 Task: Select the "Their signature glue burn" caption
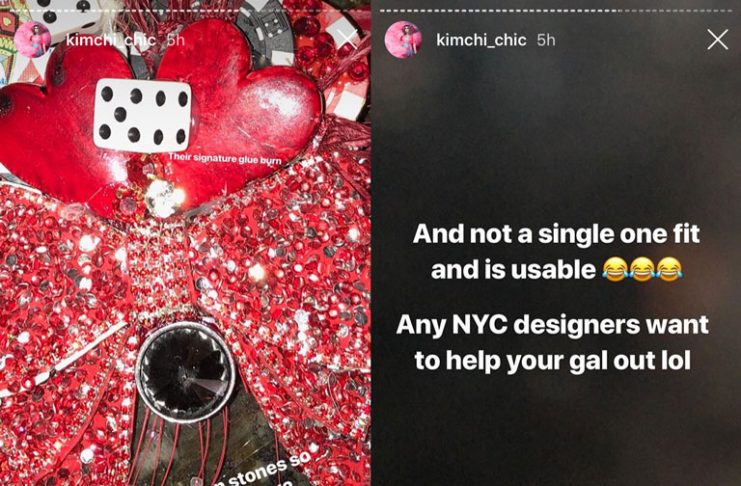coord(224,158)
